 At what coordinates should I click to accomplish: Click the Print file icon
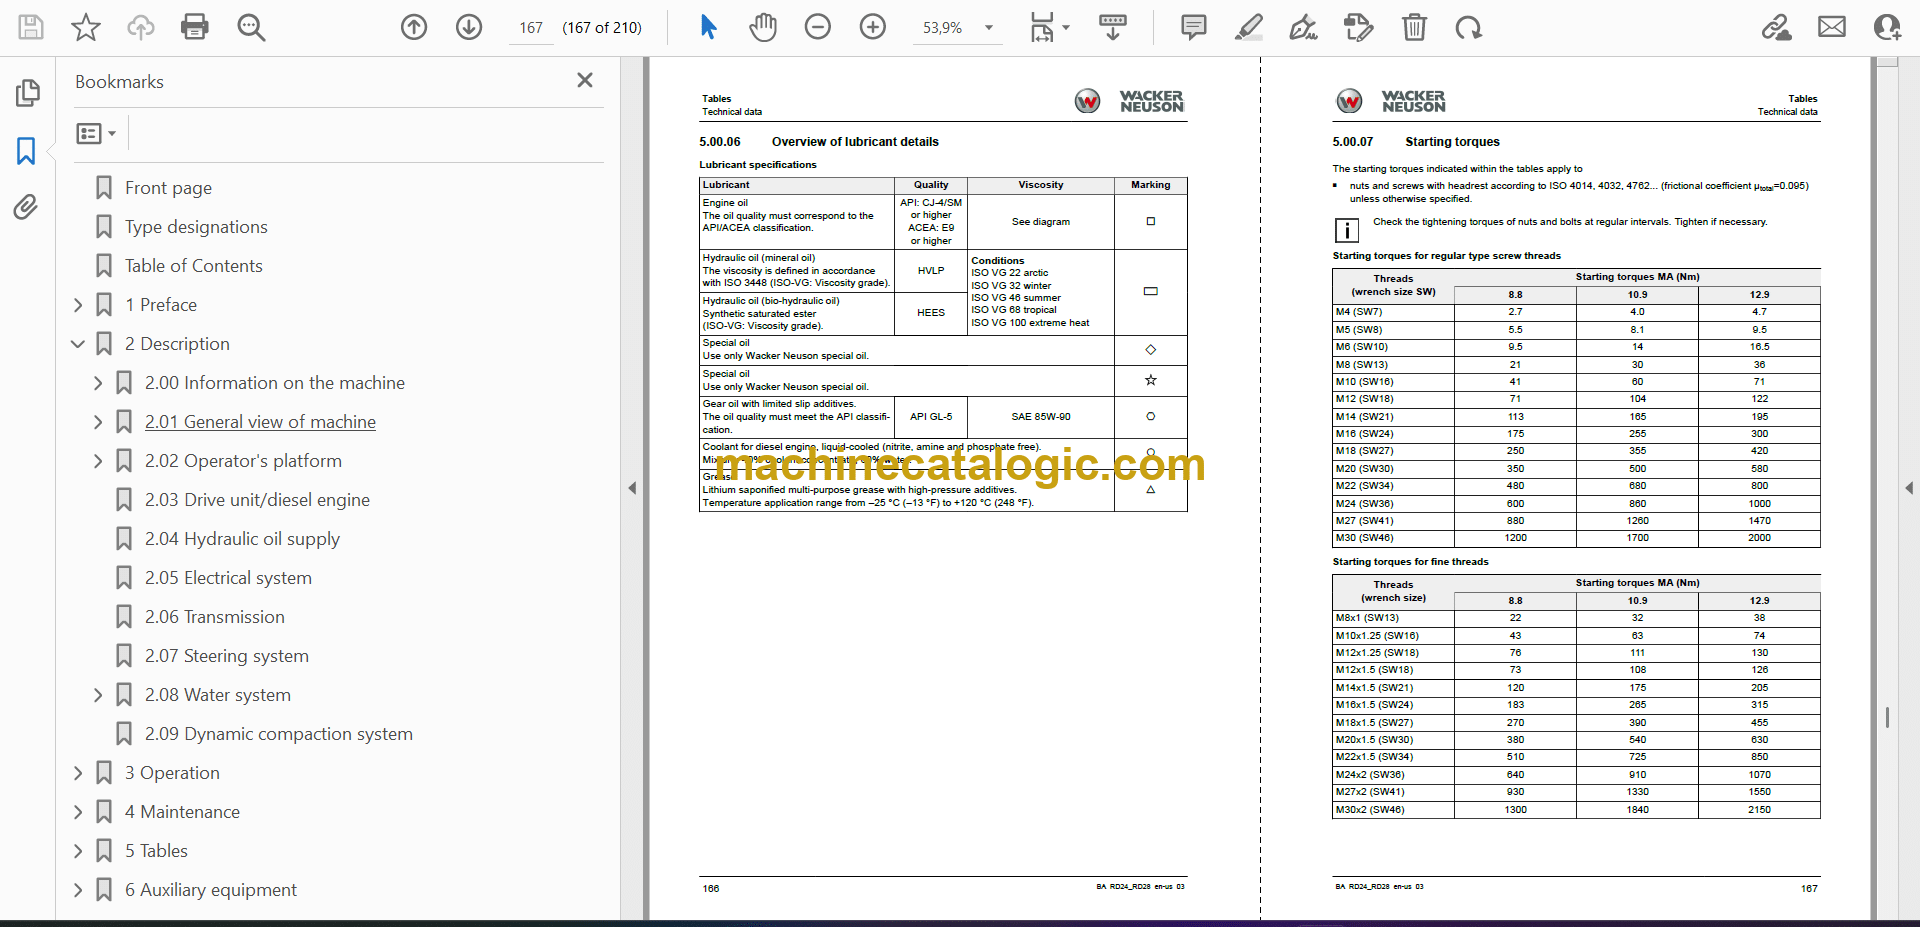pyautogui.click(x=195, y=27)
